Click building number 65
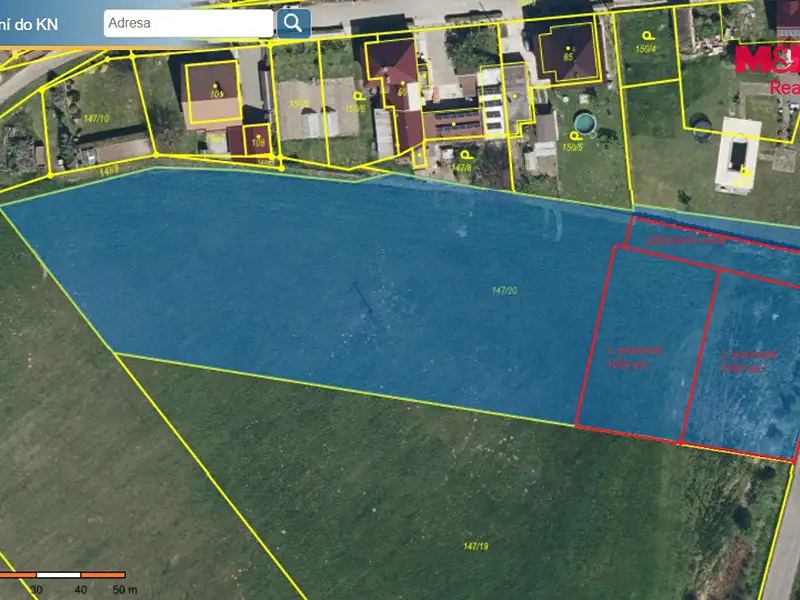Image resolution: width=800 pixels, height=600 pixels. (568, 57)
